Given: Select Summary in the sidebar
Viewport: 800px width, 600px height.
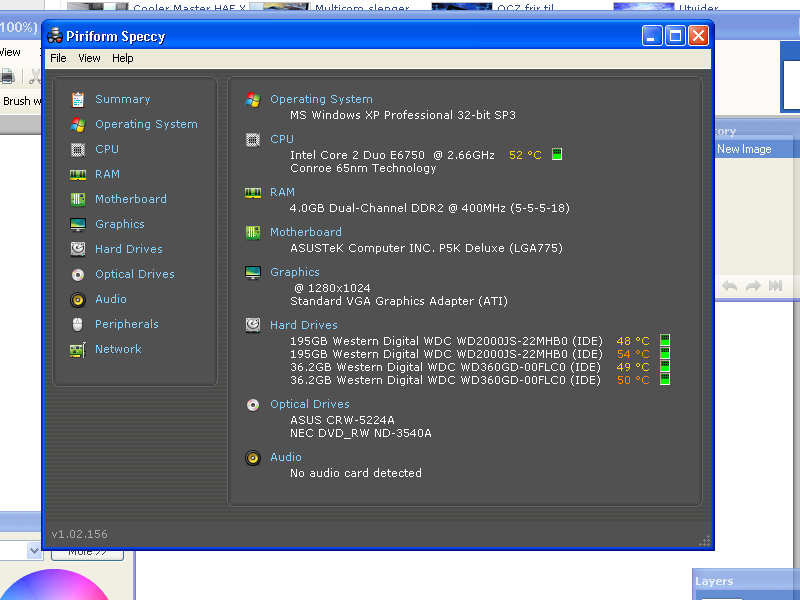Looking at the screenshot, I should coord(122,99).
